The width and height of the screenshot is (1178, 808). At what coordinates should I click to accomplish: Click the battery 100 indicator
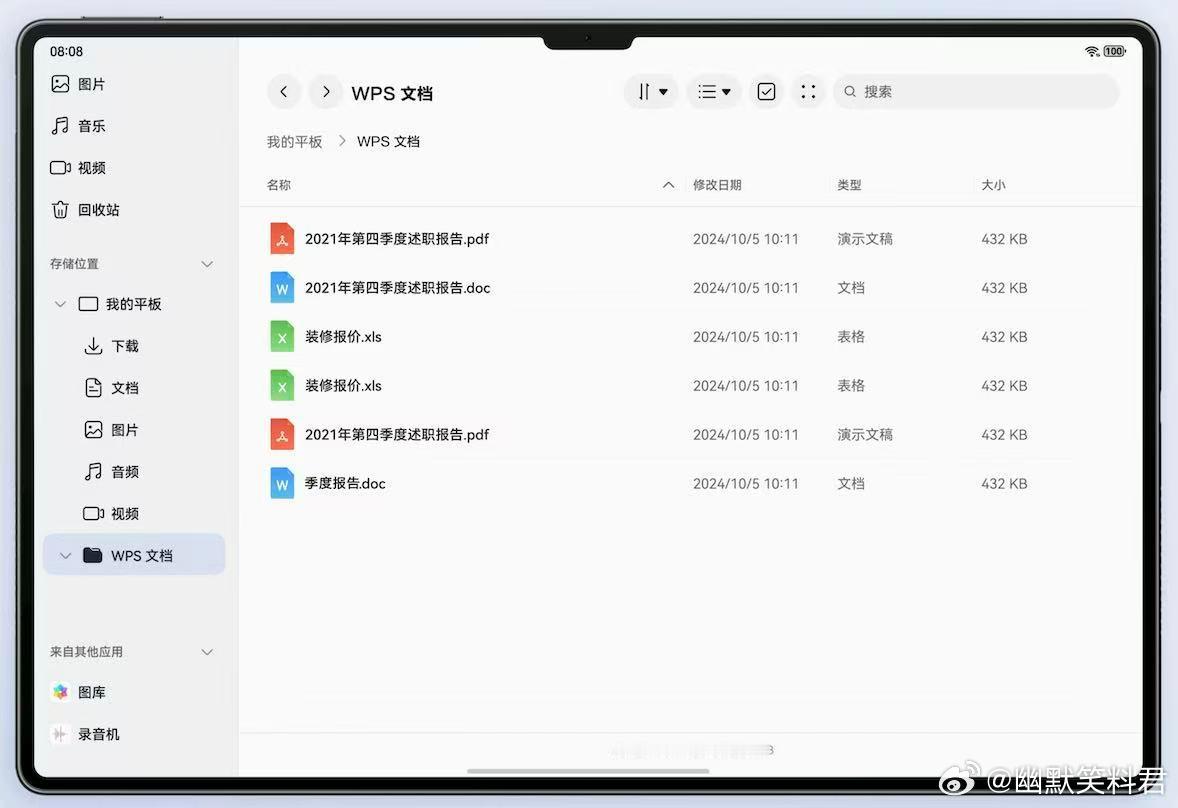pyautogui.click(x=1114, y=51)
